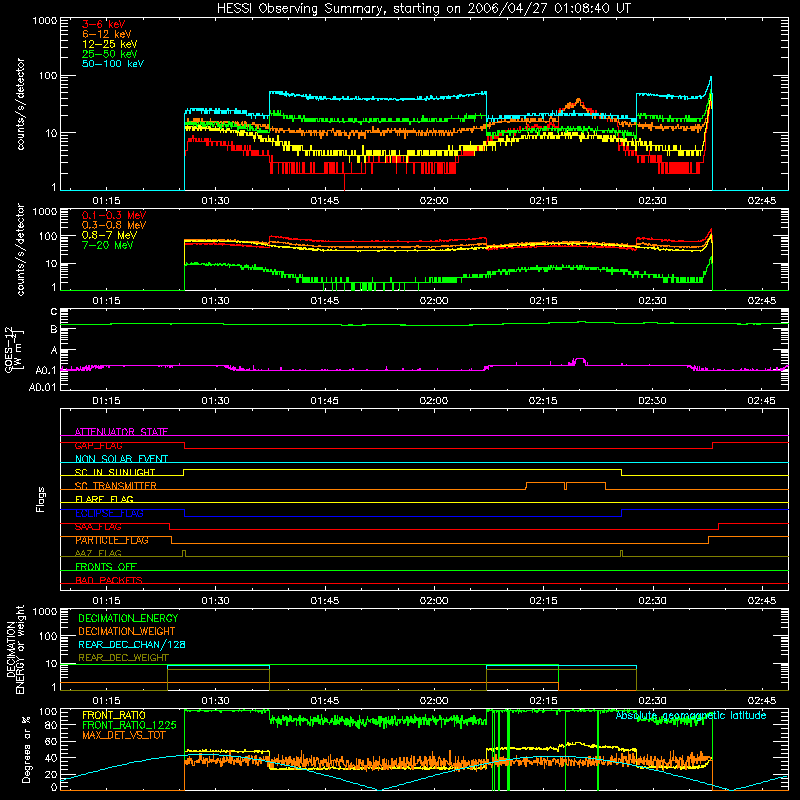Screen dimensions: 800x800
Task: Select the SC_IN_SUNLIGHT flag label
Action: pos(115,472)
